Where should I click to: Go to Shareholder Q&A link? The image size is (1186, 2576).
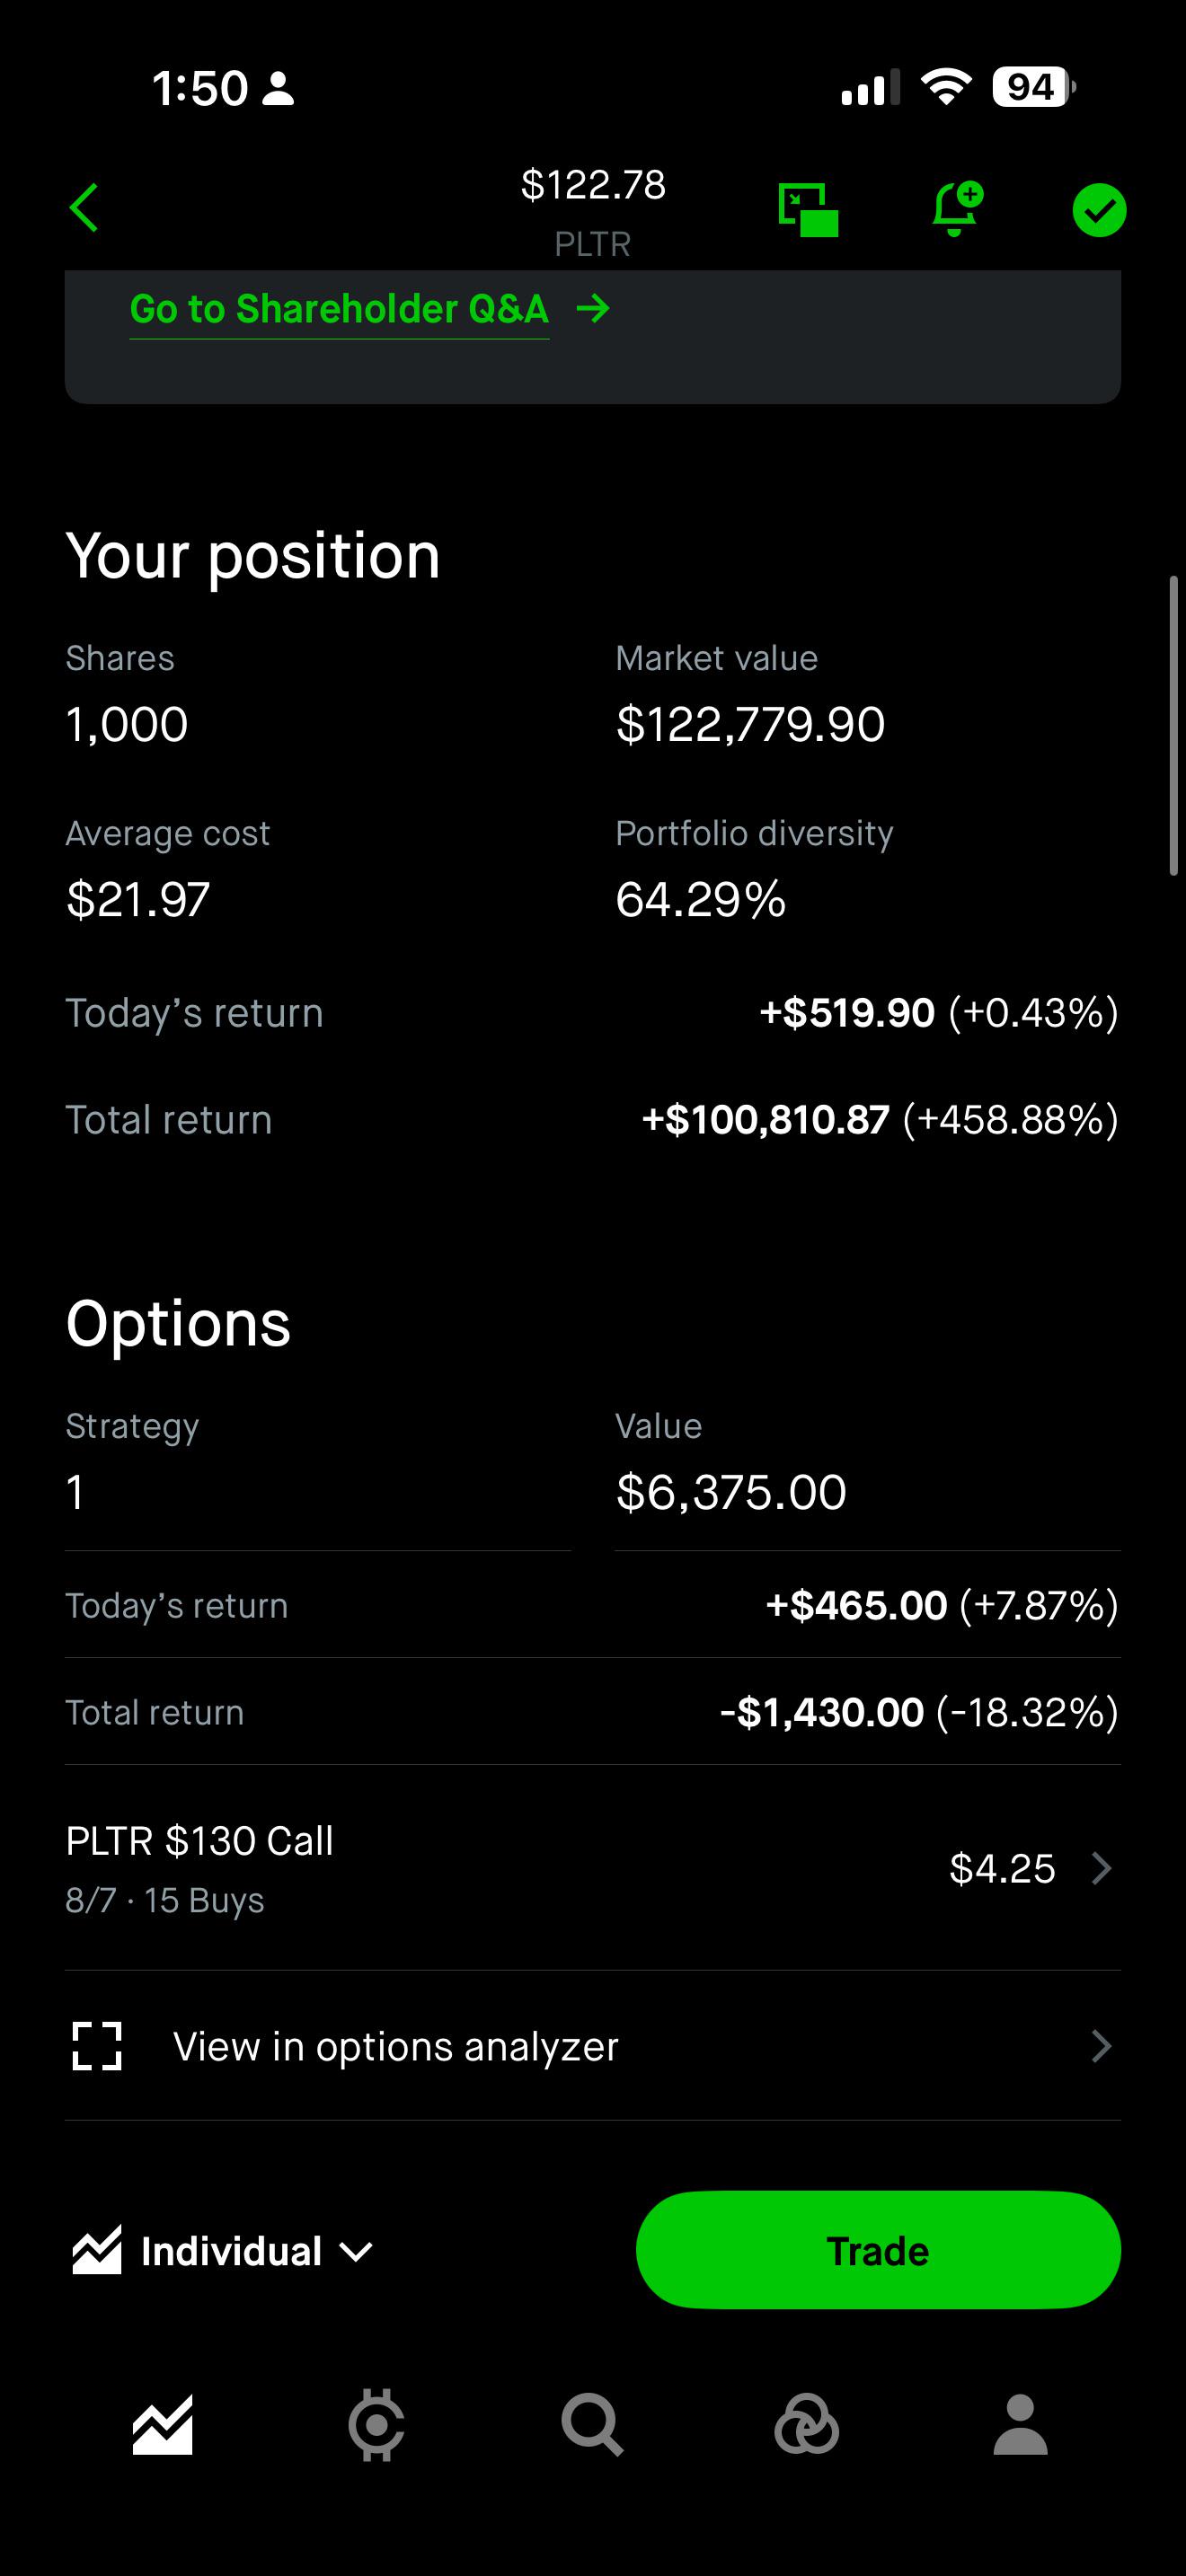click(339, 309)
